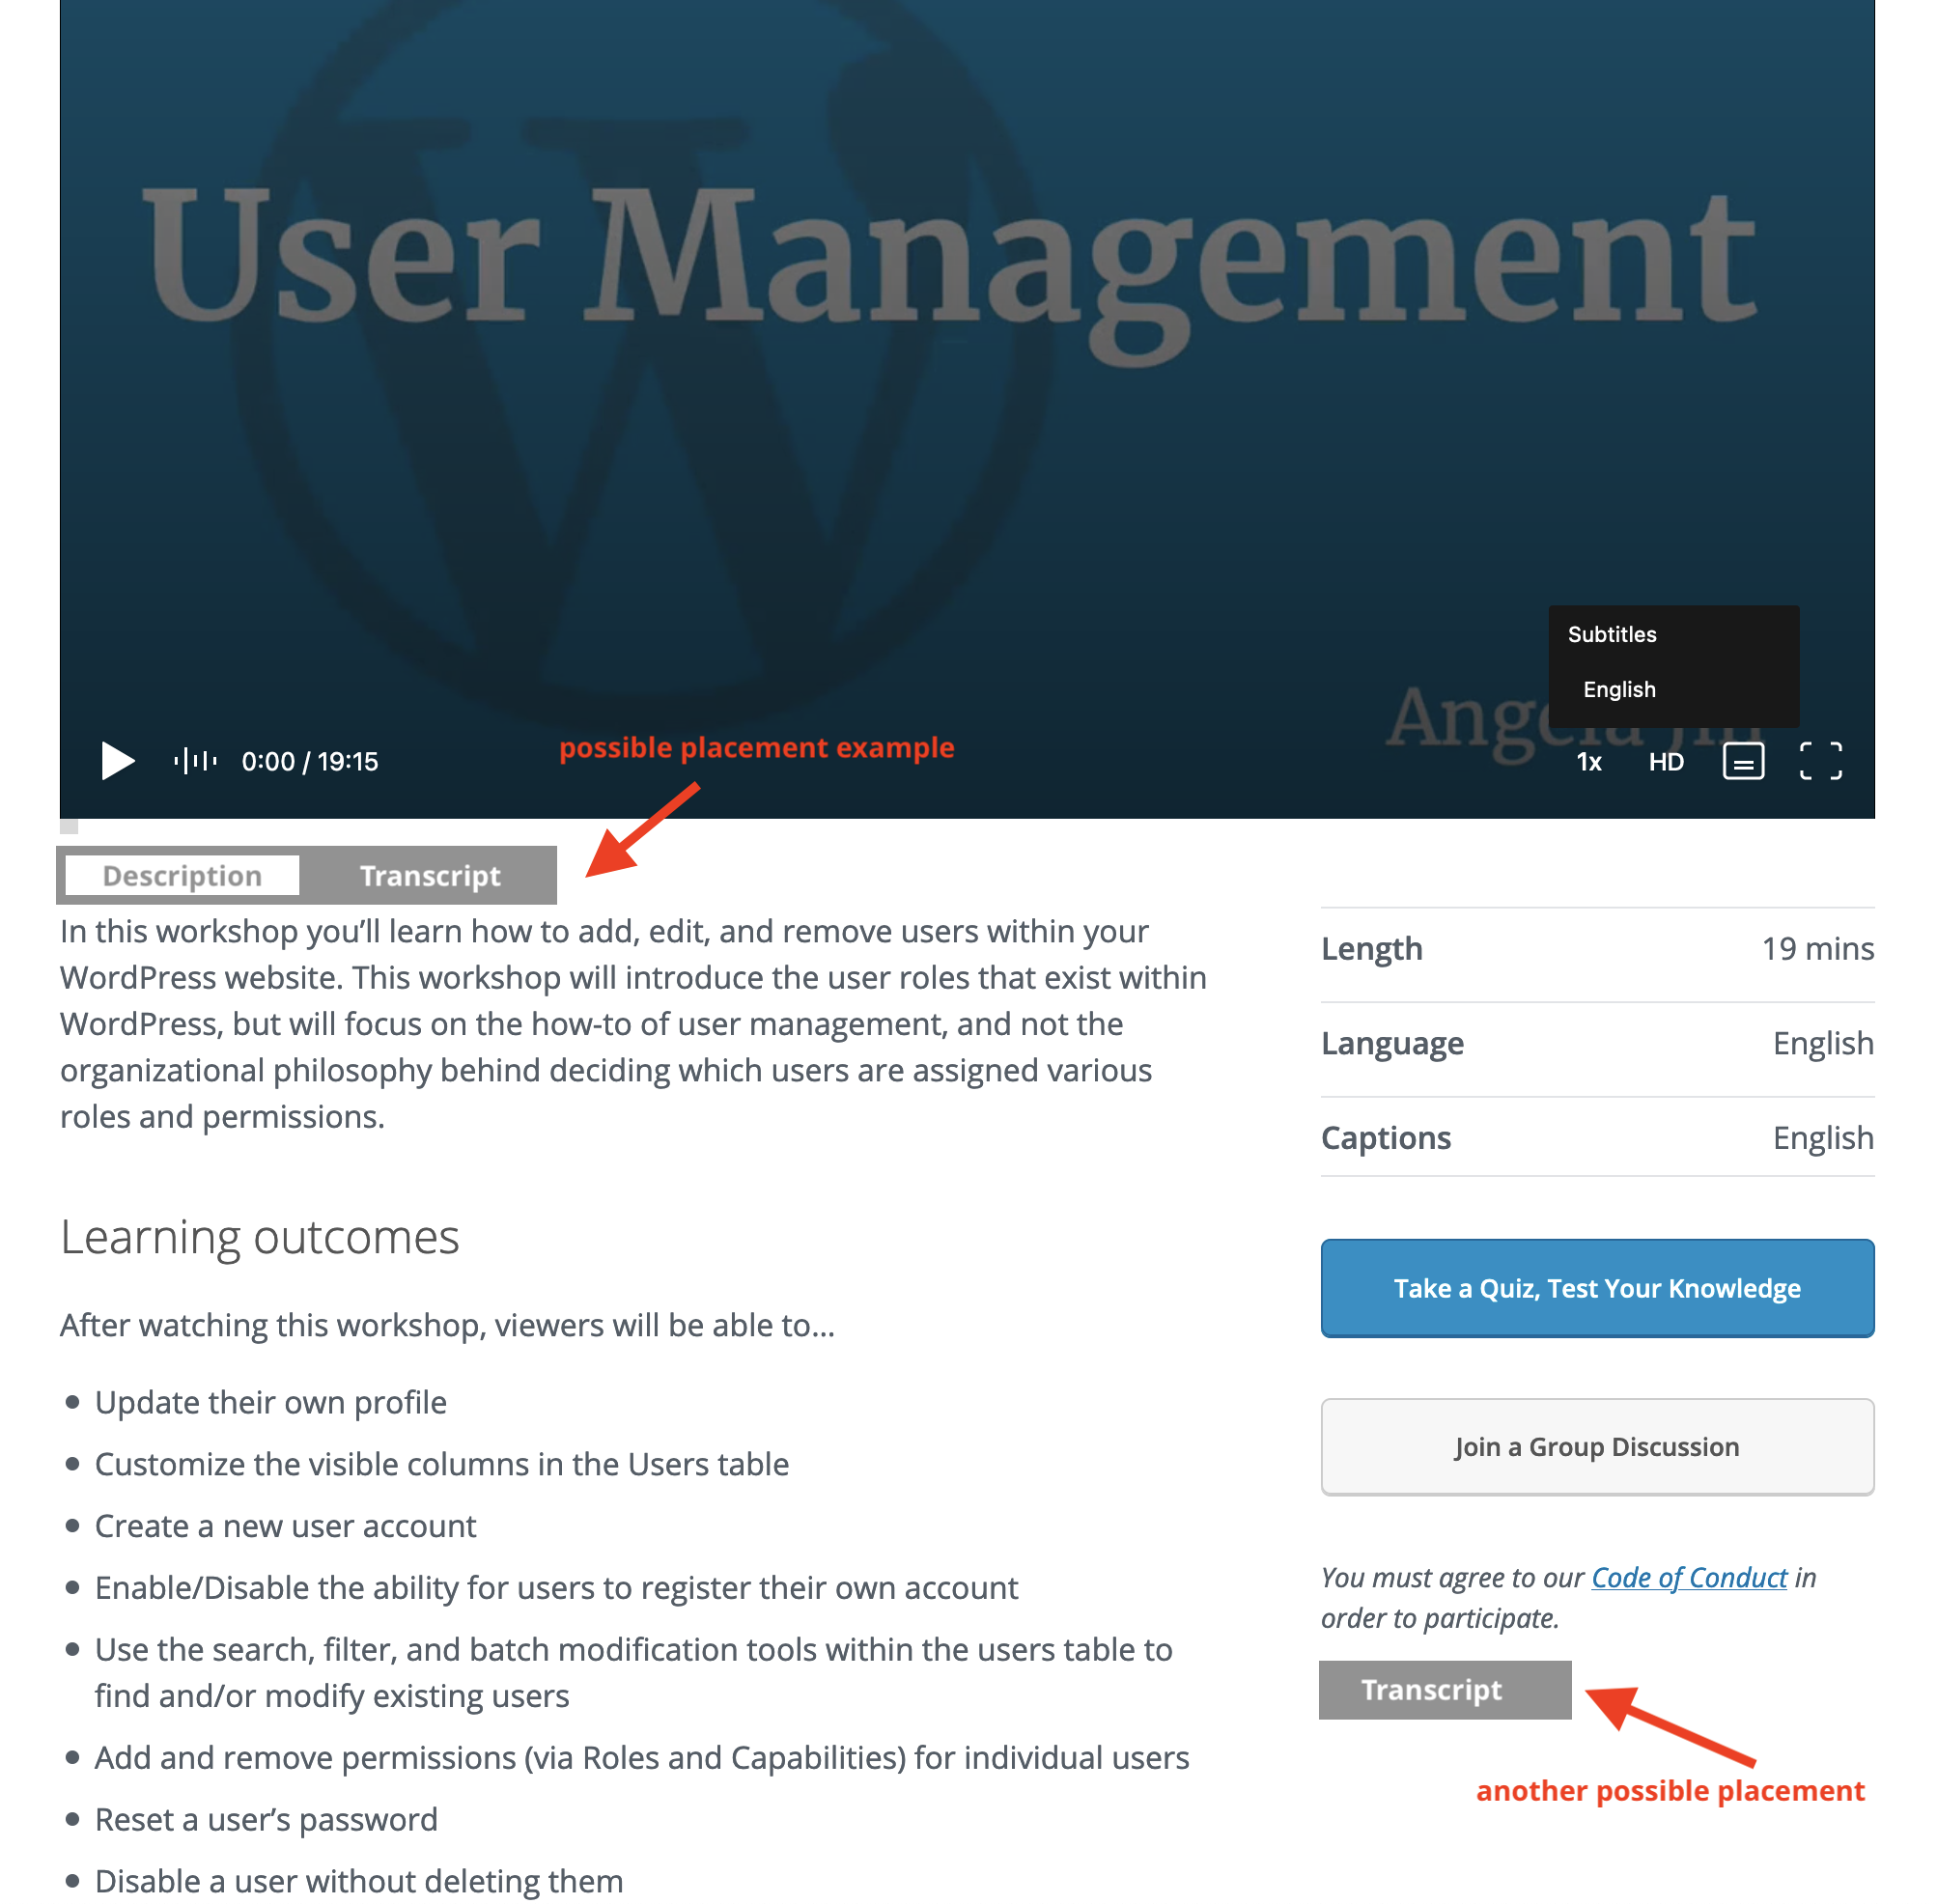Play the video
The image size is (1937, 1904).
(117, 761)
